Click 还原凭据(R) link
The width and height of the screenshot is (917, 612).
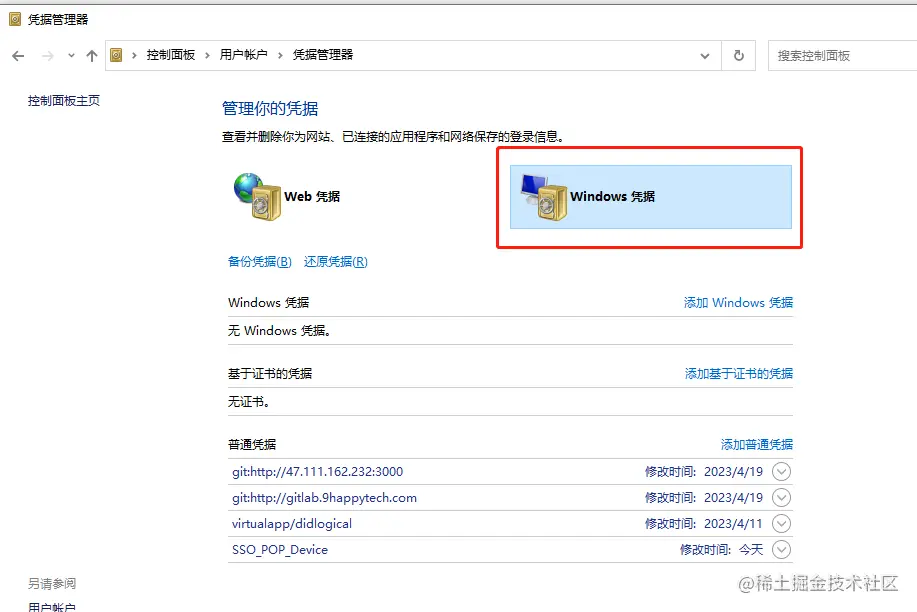(336, 262)
